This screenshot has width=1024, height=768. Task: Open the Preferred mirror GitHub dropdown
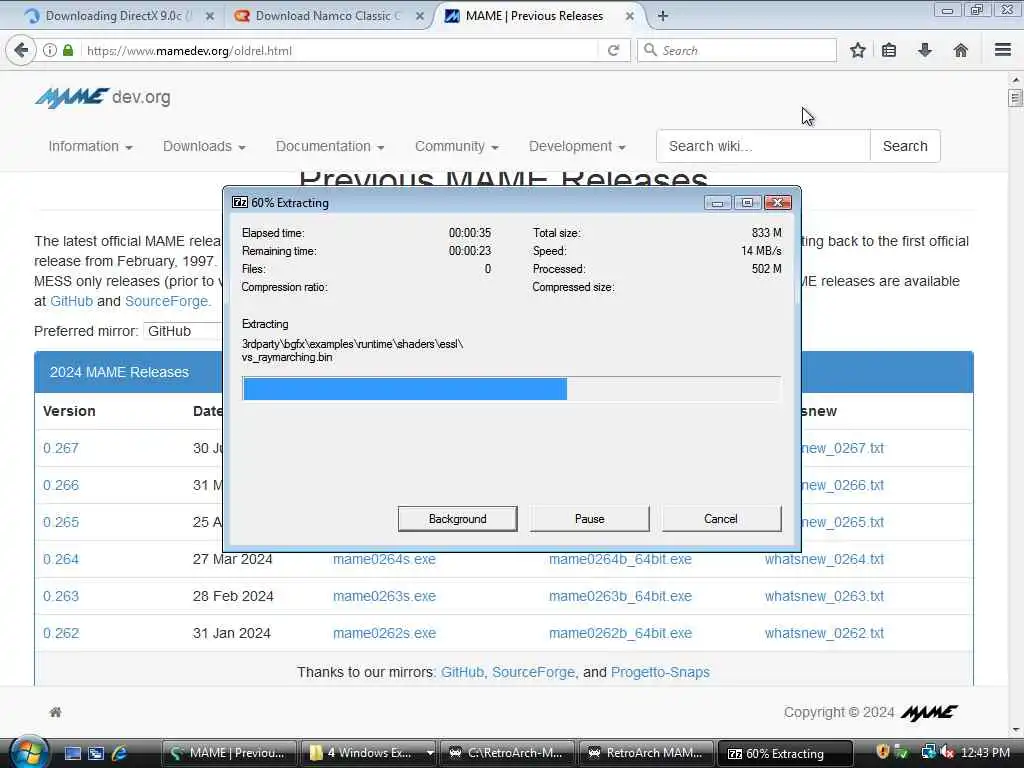(183, 331)
